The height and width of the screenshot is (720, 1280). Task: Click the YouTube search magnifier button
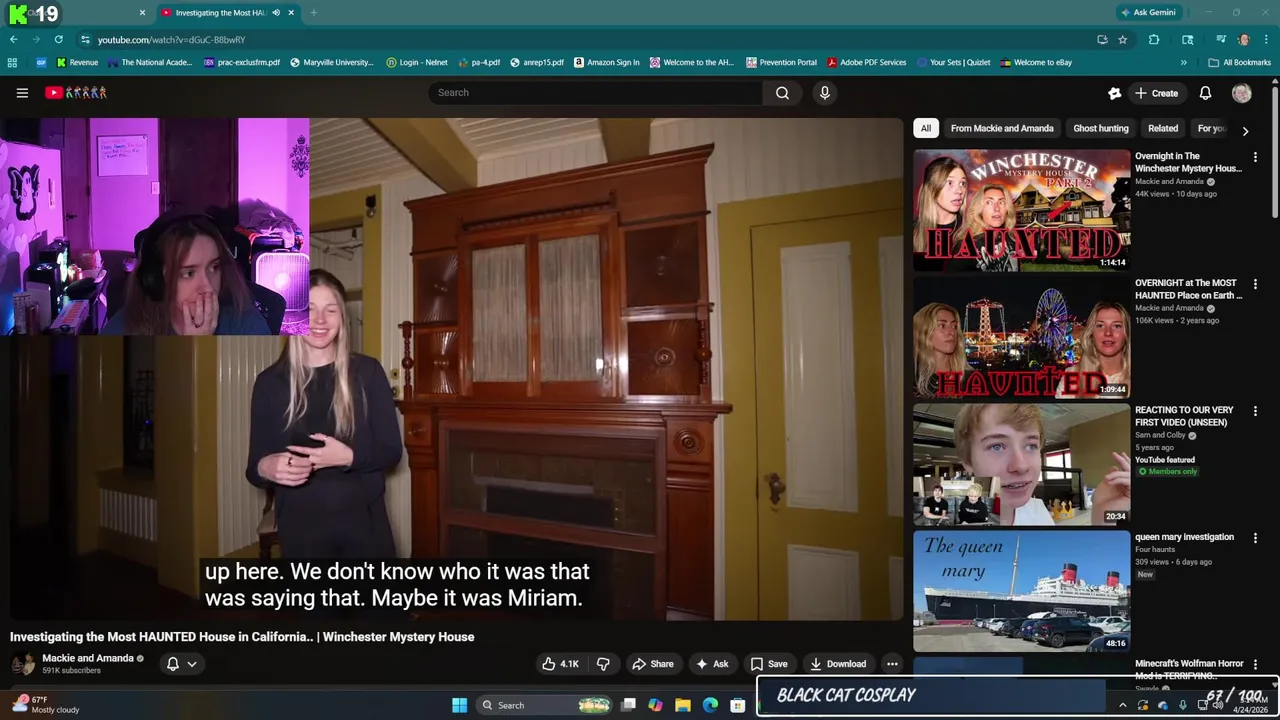(782, 93)
